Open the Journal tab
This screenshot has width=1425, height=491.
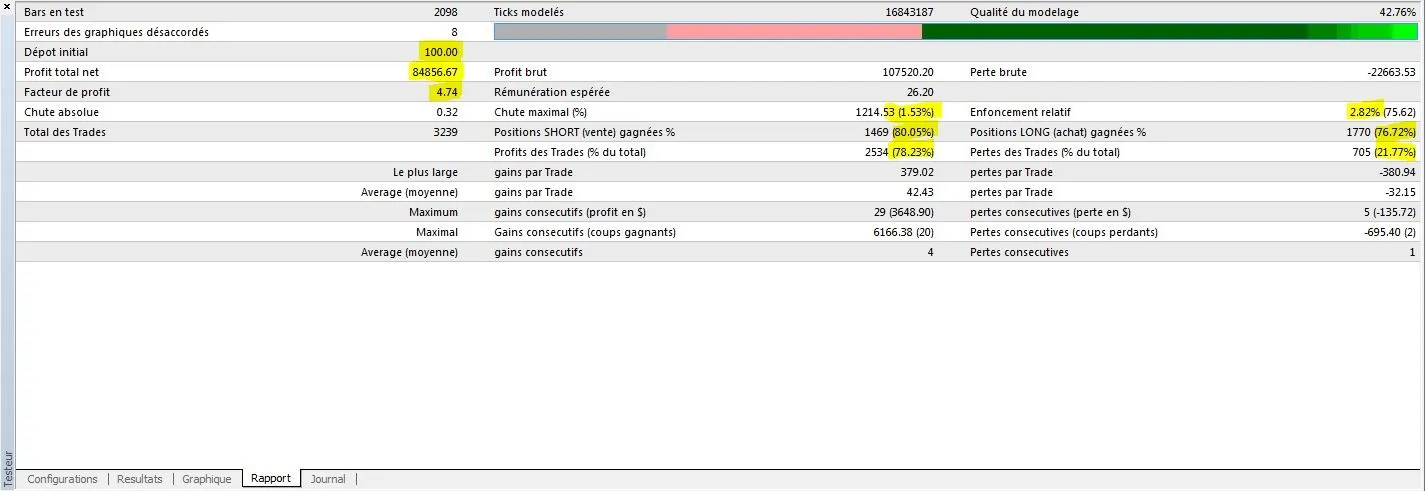[328, 479]
